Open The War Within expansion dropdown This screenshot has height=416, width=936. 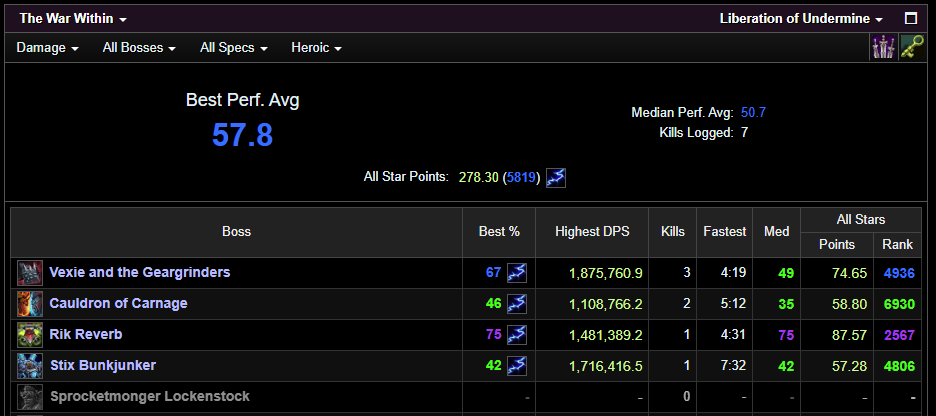73,19
